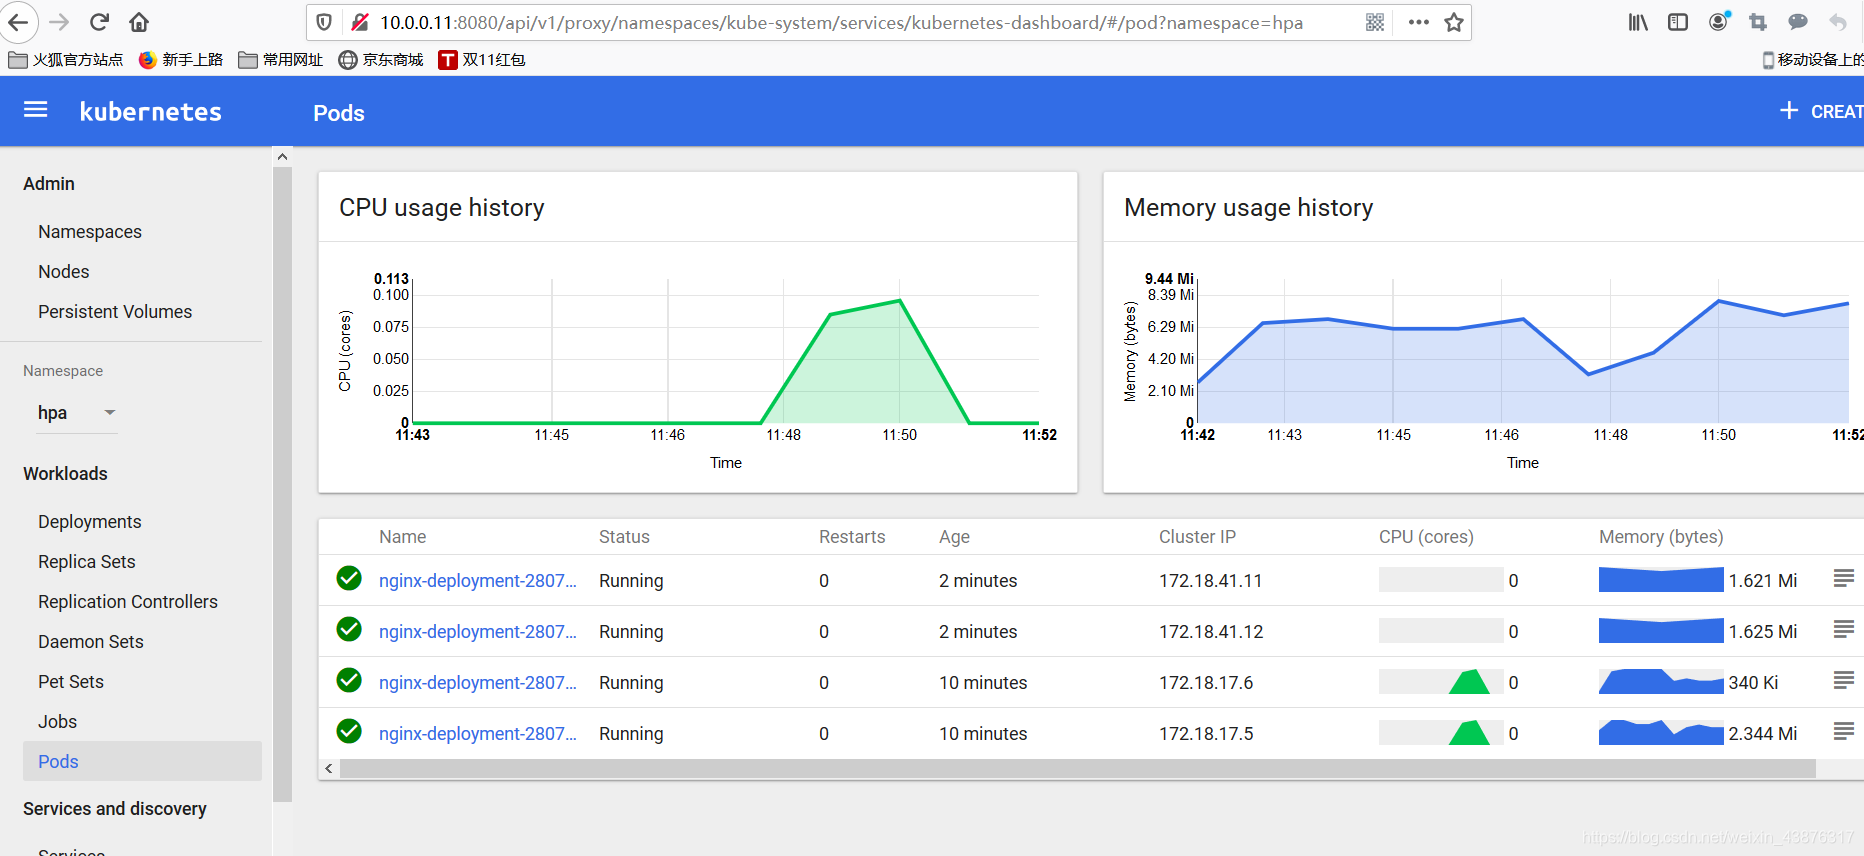Open nginx-deployment pod with IP 172.18.17.6
Viewport: 1864px width, 856px height.
(478, 683)
